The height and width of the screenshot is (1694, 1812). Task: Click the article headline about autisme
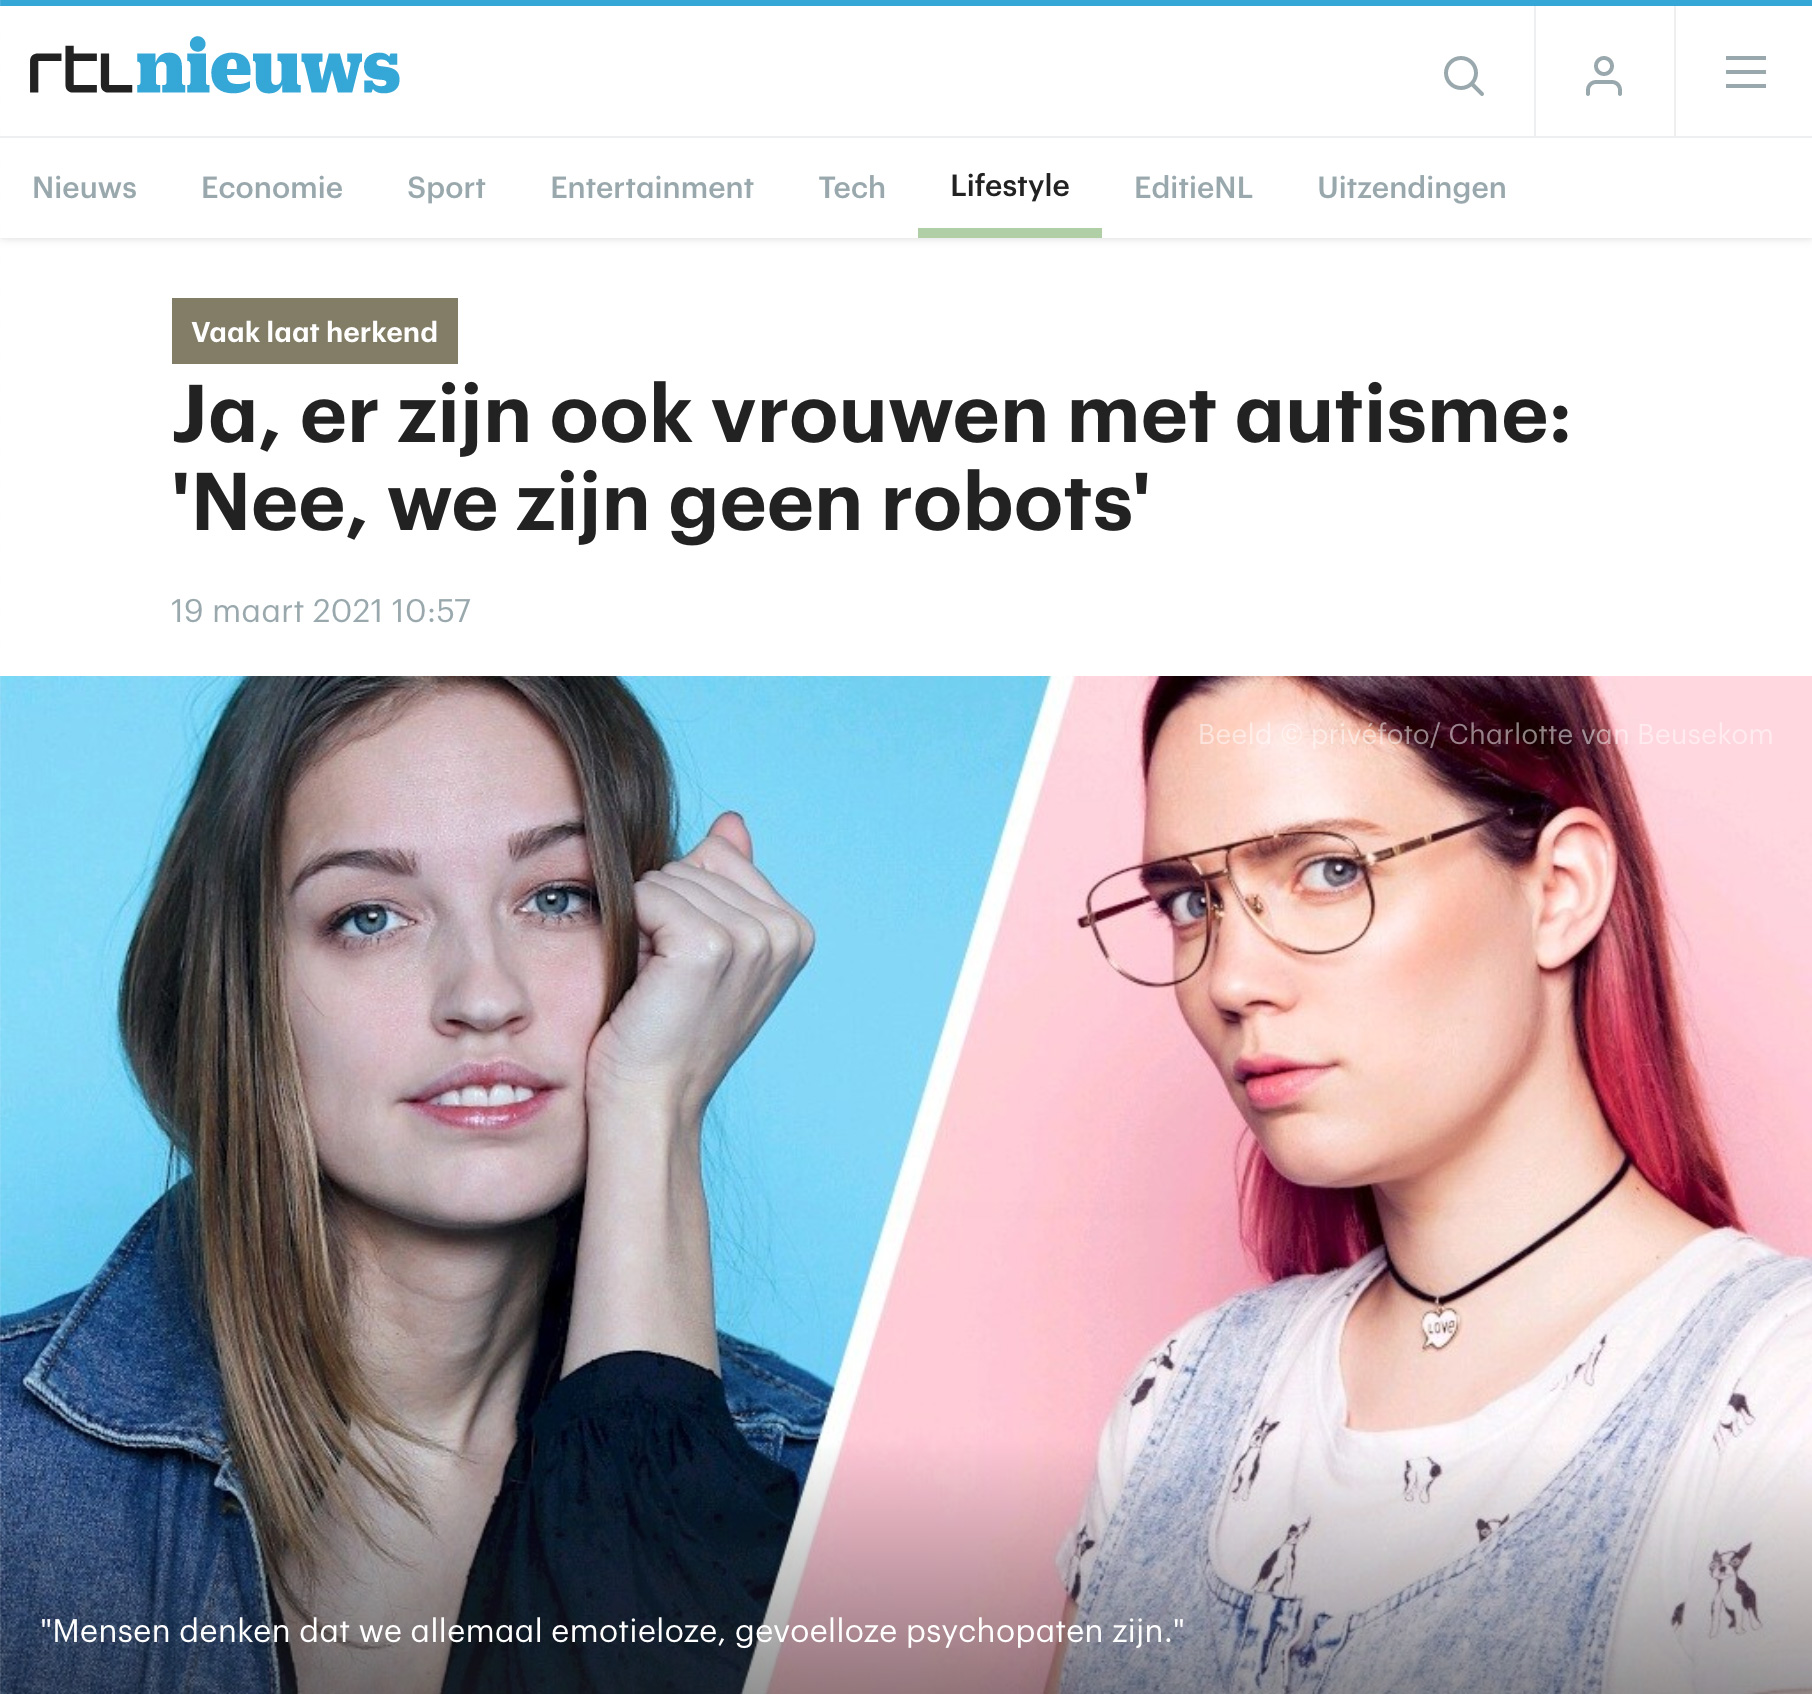coord(870,459)
